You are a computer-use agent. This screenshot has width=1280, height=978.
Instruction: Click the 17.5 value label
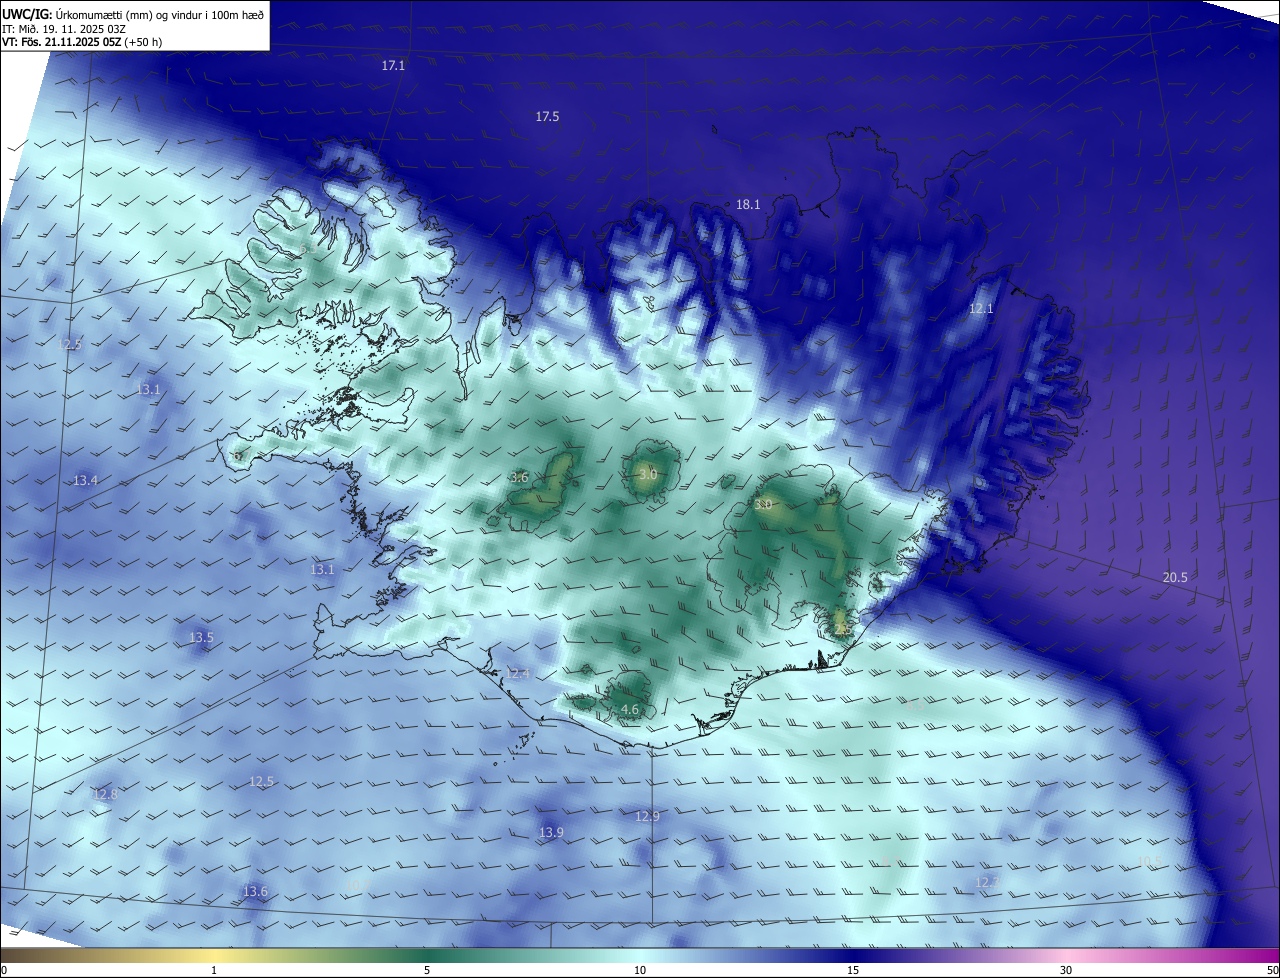pos(547,117)
